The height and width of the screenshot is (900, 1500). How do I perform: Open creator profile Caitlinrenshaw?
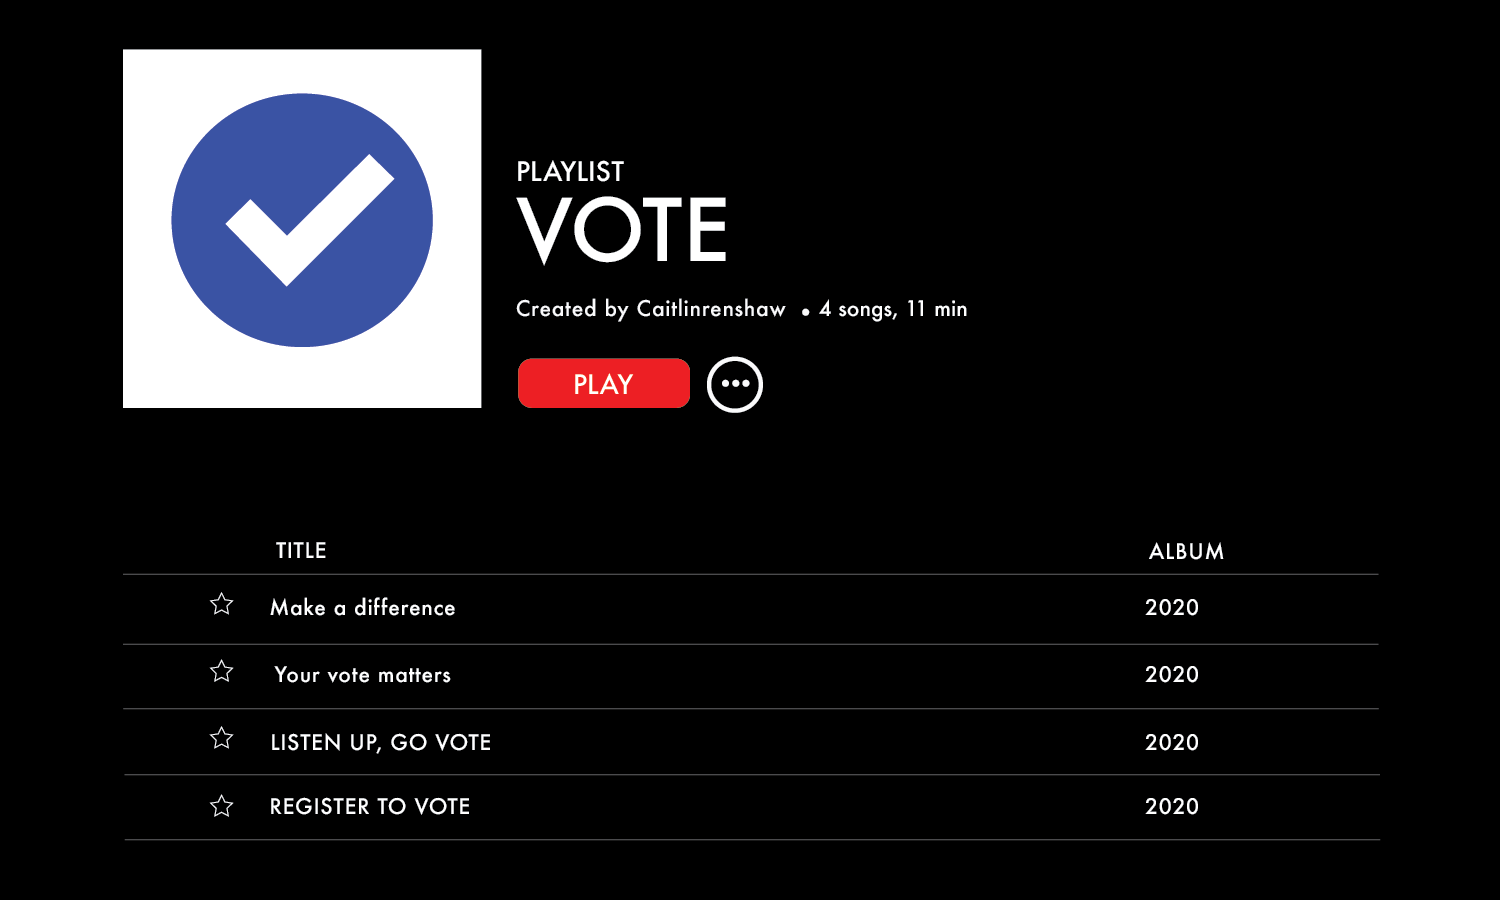pyautogui.click(x=711, y=309)
